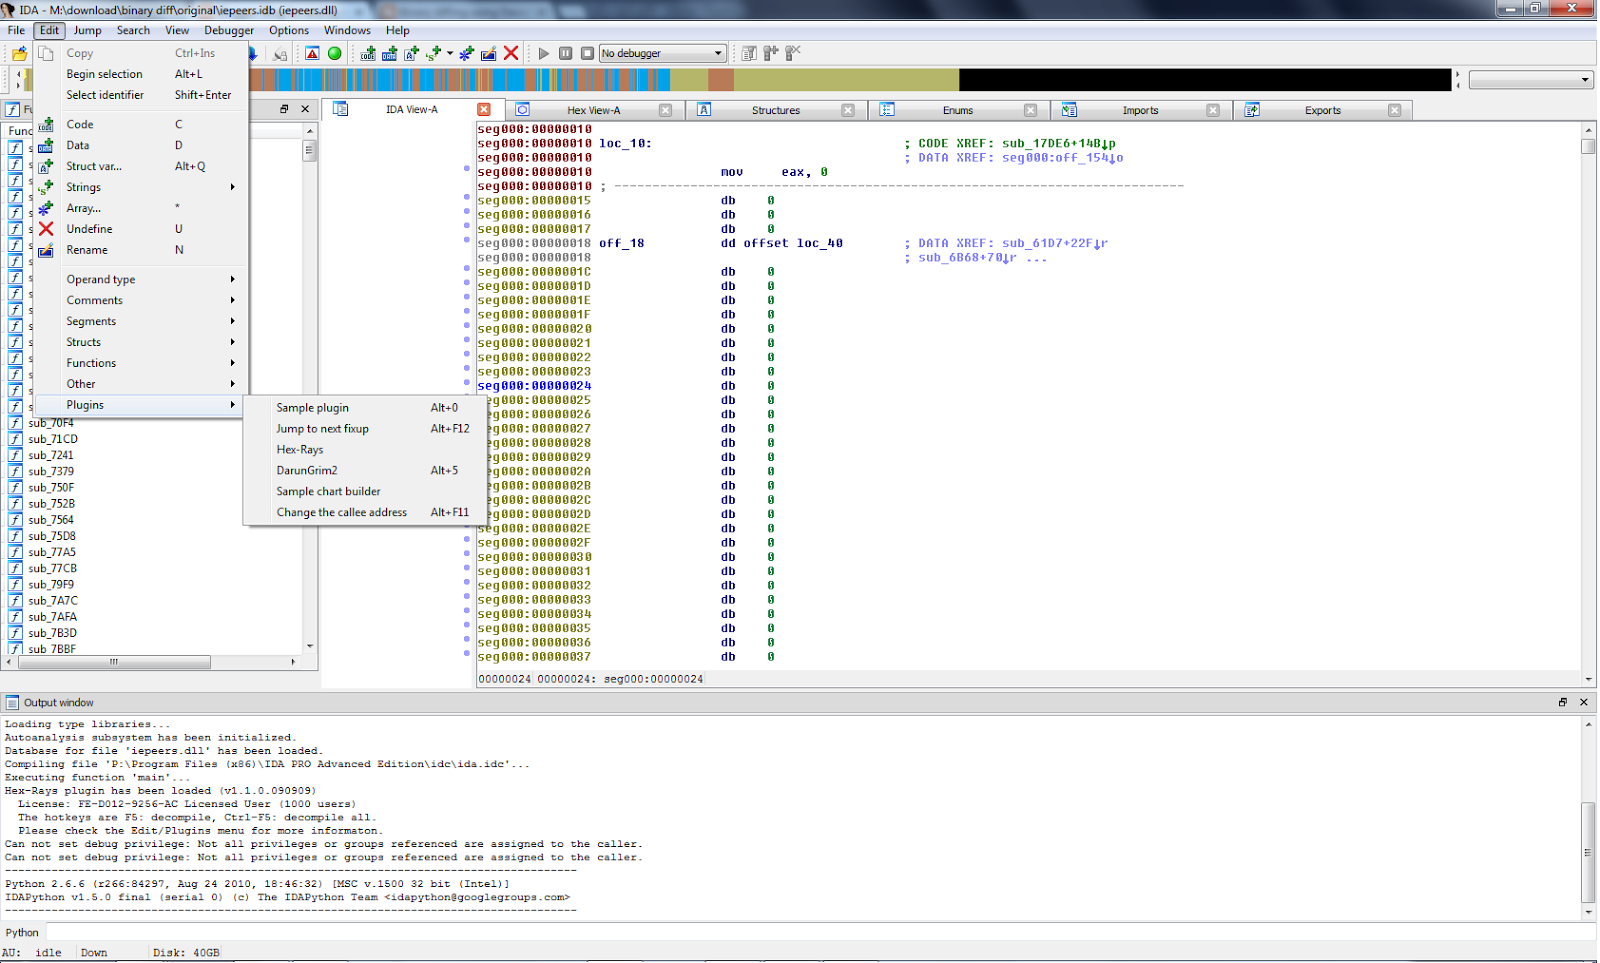Select sub_7AFA in the functions list

coord(52,617)
